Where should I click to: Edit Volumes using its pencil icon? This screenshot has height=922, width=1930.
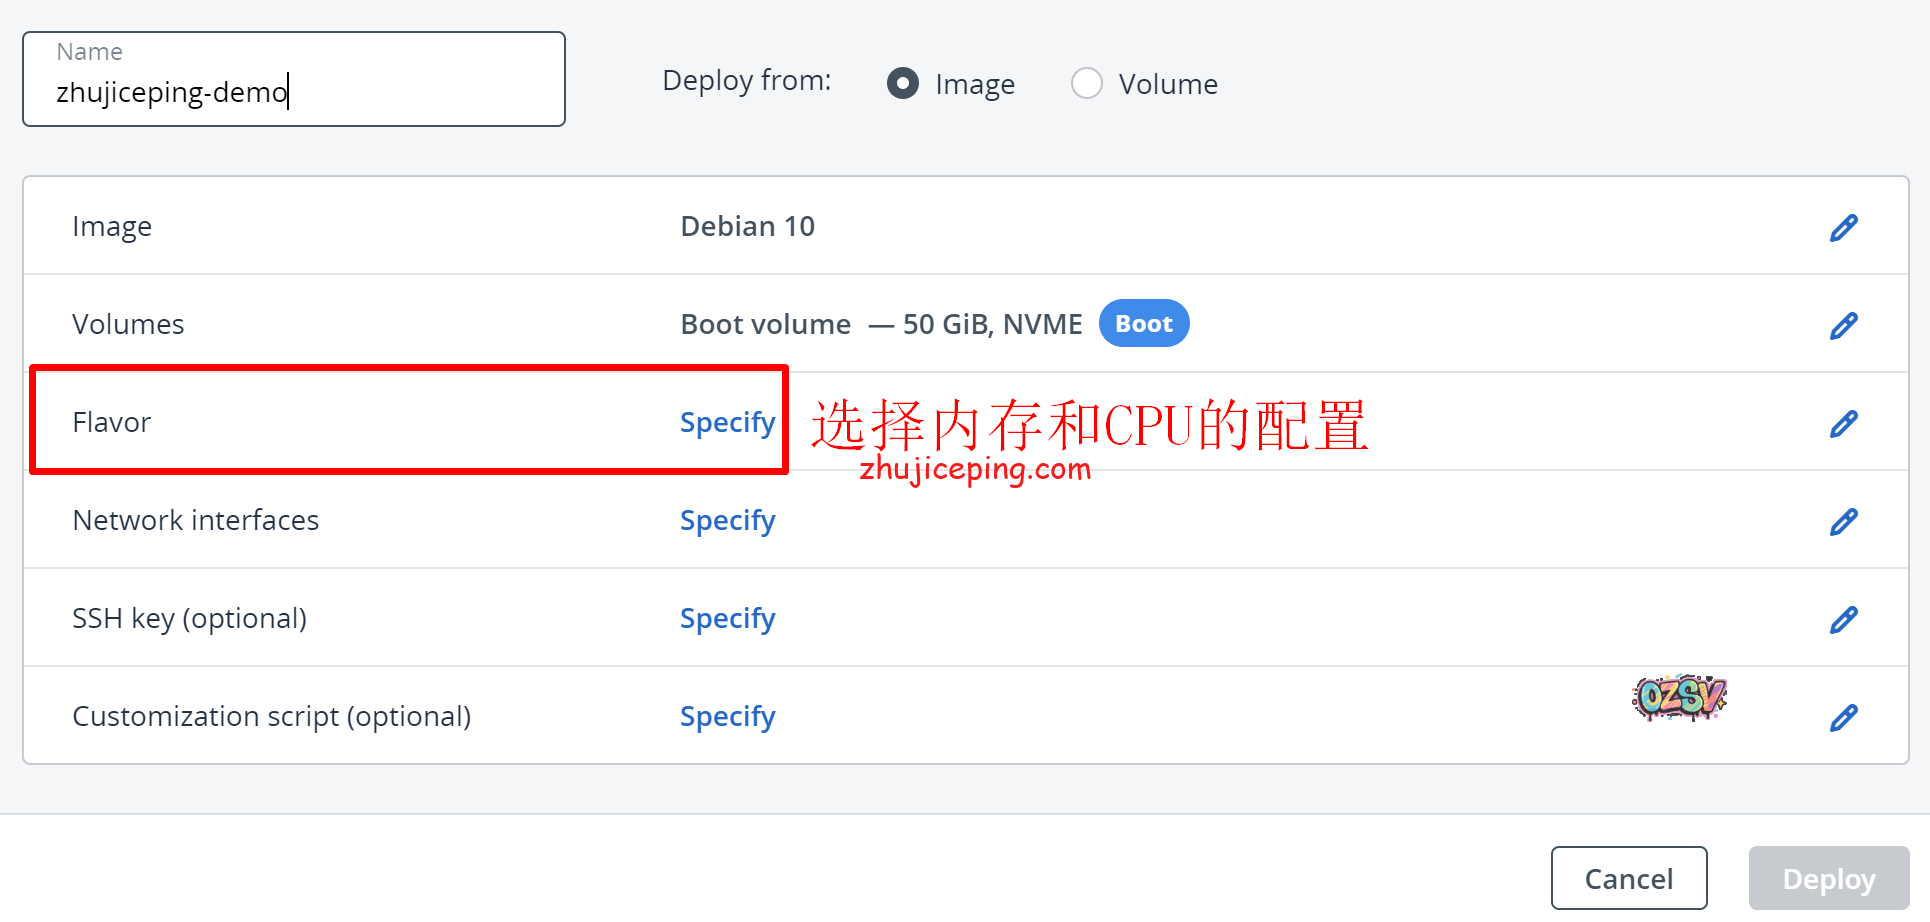[x=1843, y=326]
